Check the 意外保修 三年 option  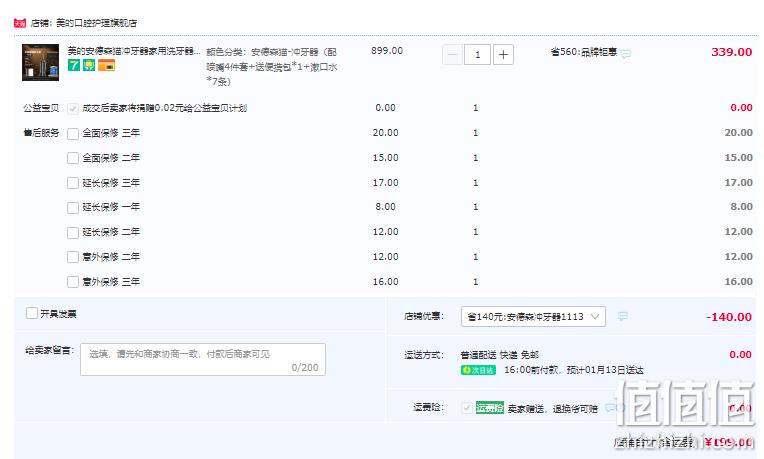click(73, 282)
